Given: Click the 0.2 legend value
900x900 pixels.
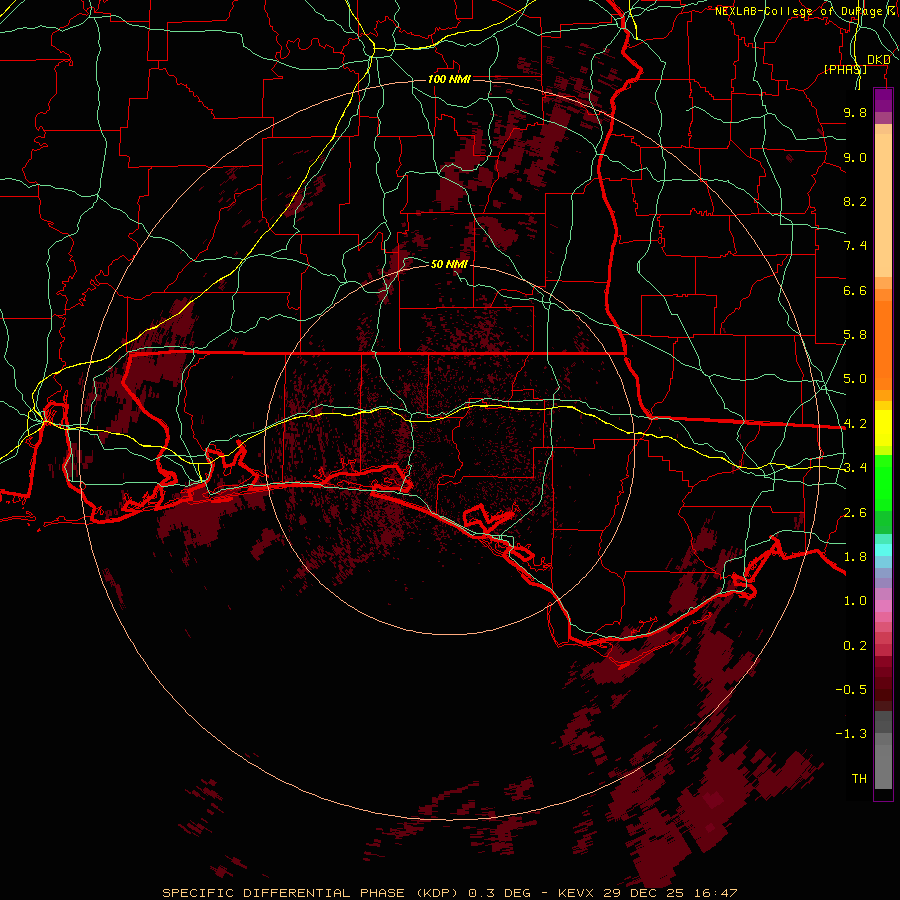Looking at the screenshot, I should [855, 646].
